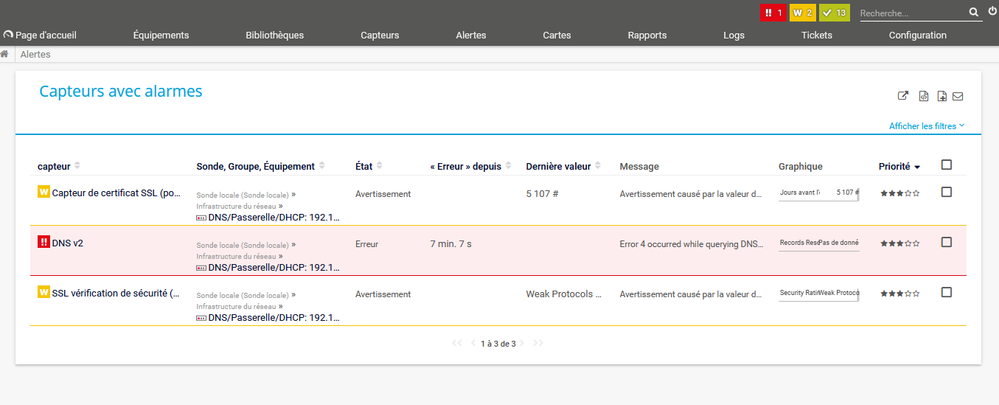This screenshot has width=999, height=405.
Task: Open the SSL vérification de sécurité sensor
Action: [x=115, y=293]
